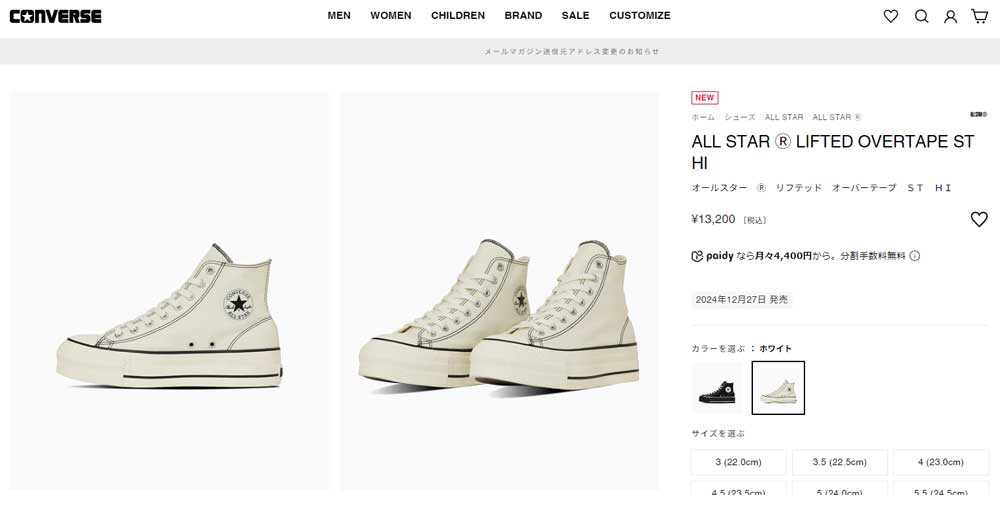Open the BRAND menu
This screenshot has height=526, width=1000.
(x=523, y=16)
